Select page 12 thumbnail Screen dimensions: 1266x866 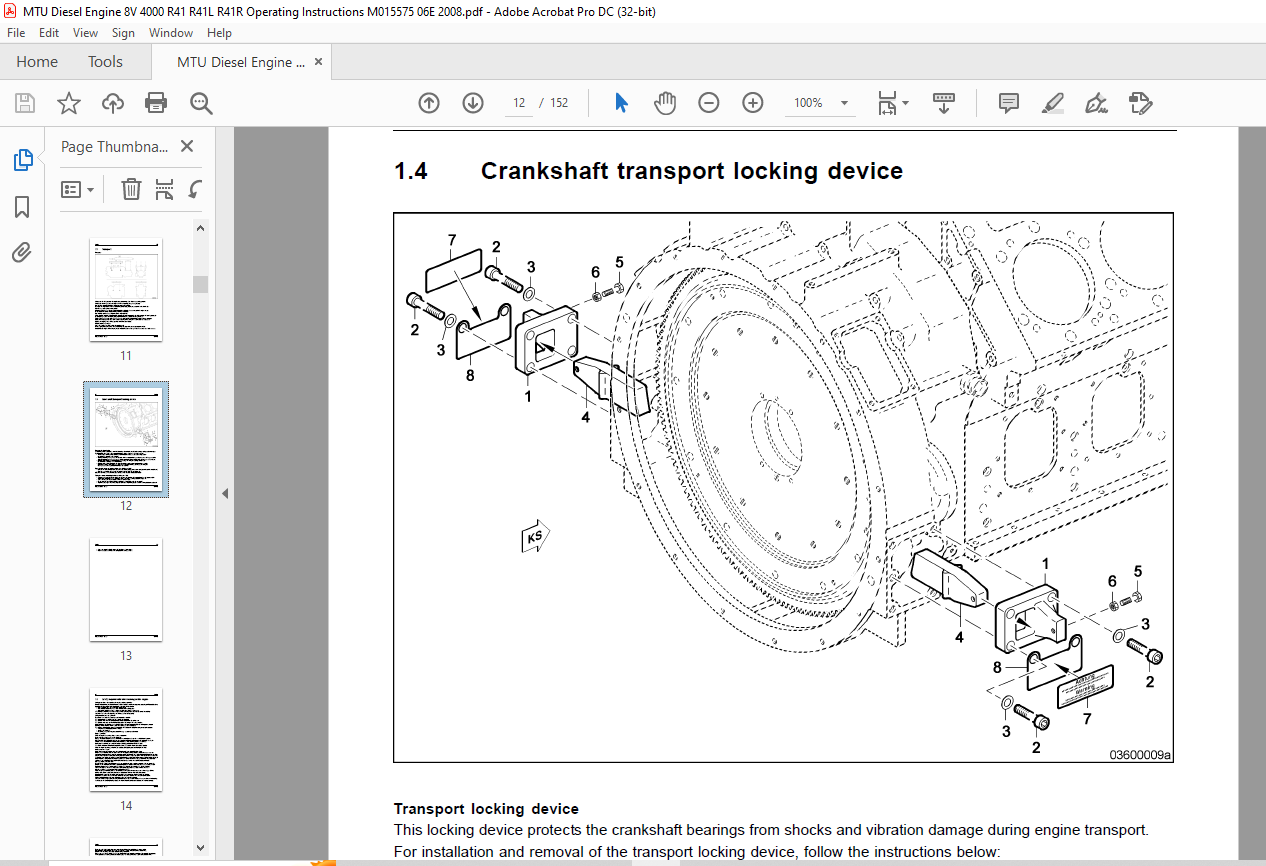tap(126, 439)
